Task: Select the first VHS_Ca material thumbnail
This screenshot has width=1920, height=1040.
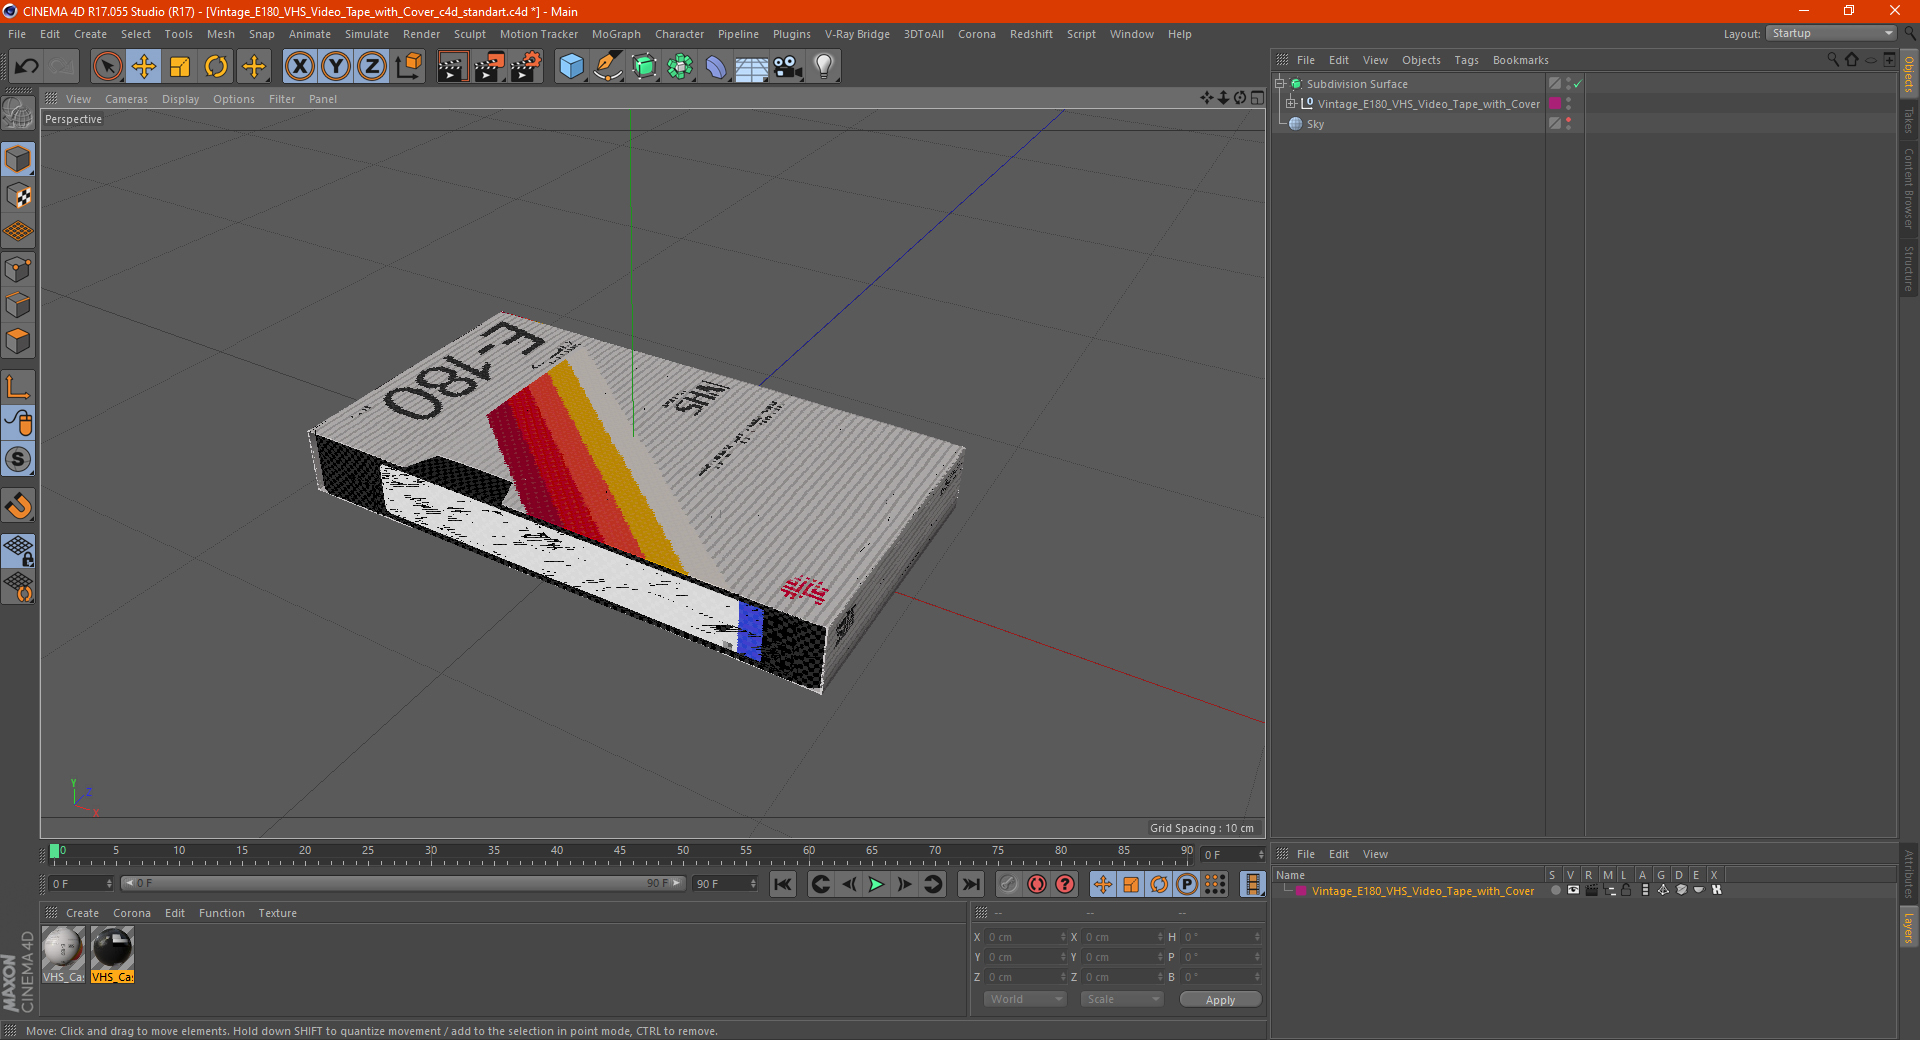Action: (x=63, y=954)
